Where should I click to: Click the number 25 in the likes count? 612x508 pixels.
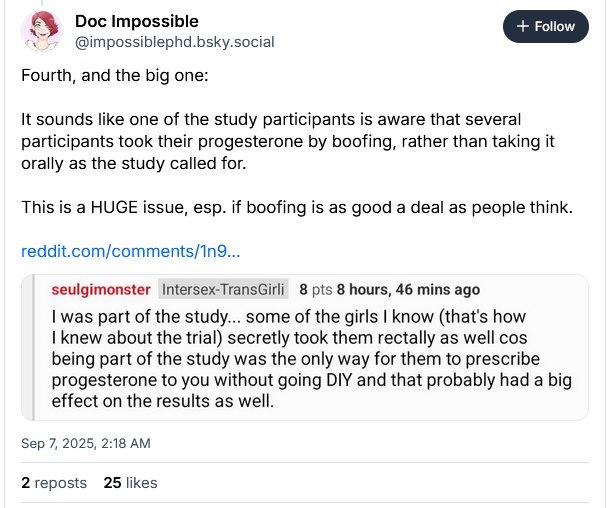click(112, 483)
